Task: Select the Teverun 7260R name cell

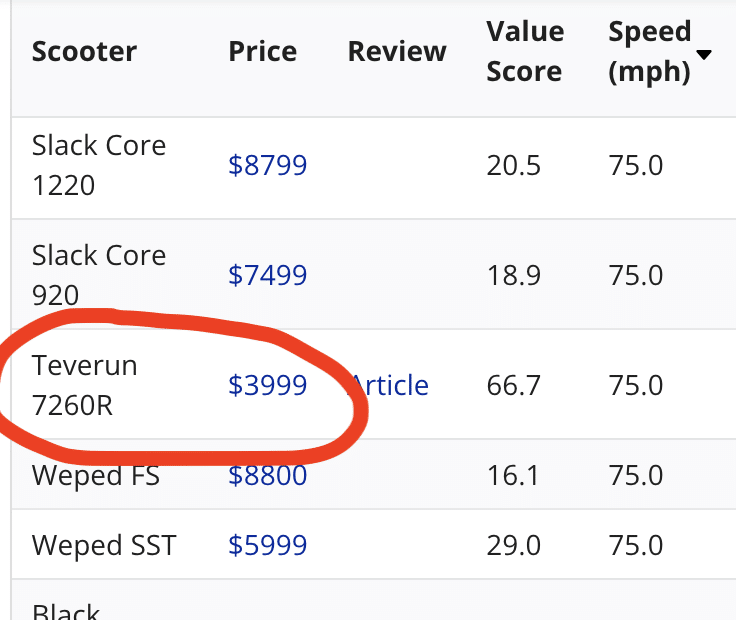Action: click(85, 385)
